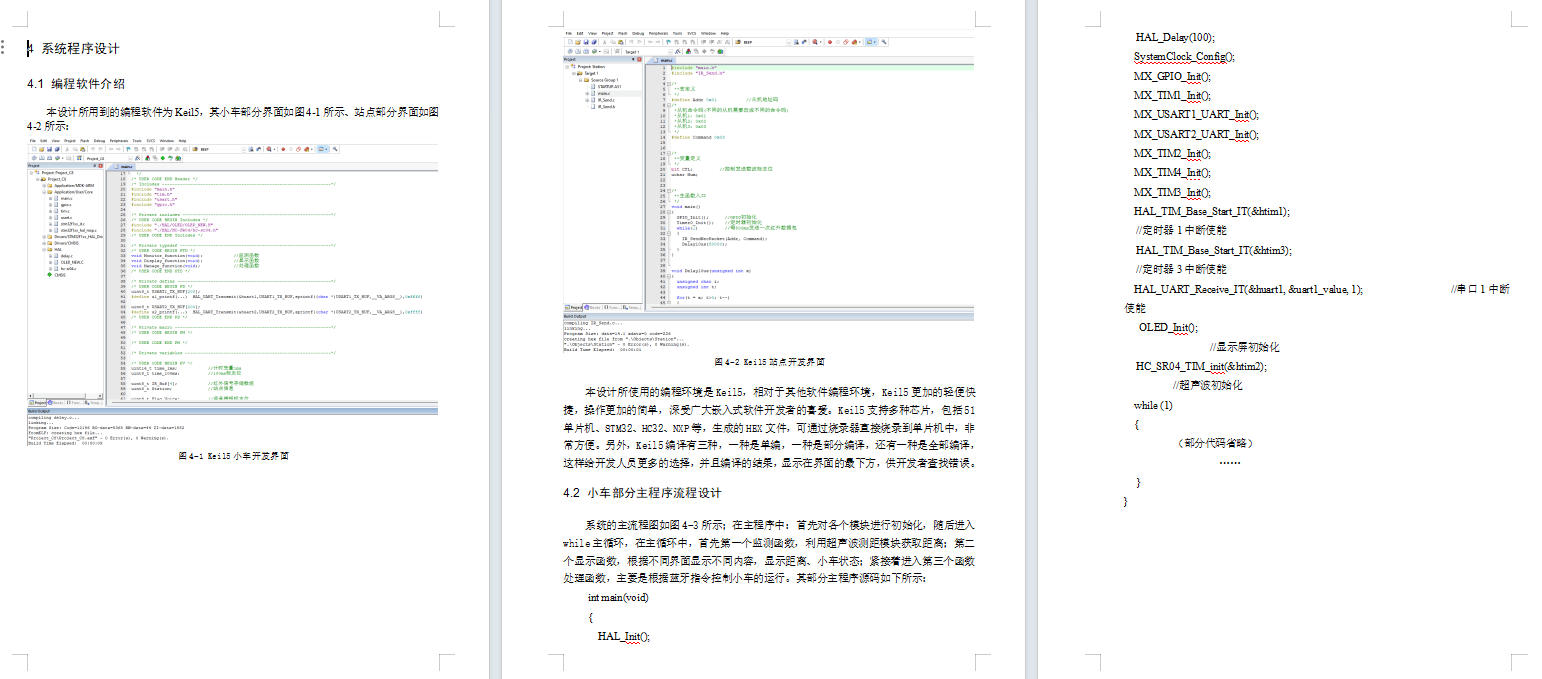Pin the Project panel with its pushpin toggle
Viewport: 1542px width, 679px height.
(633, 59)
